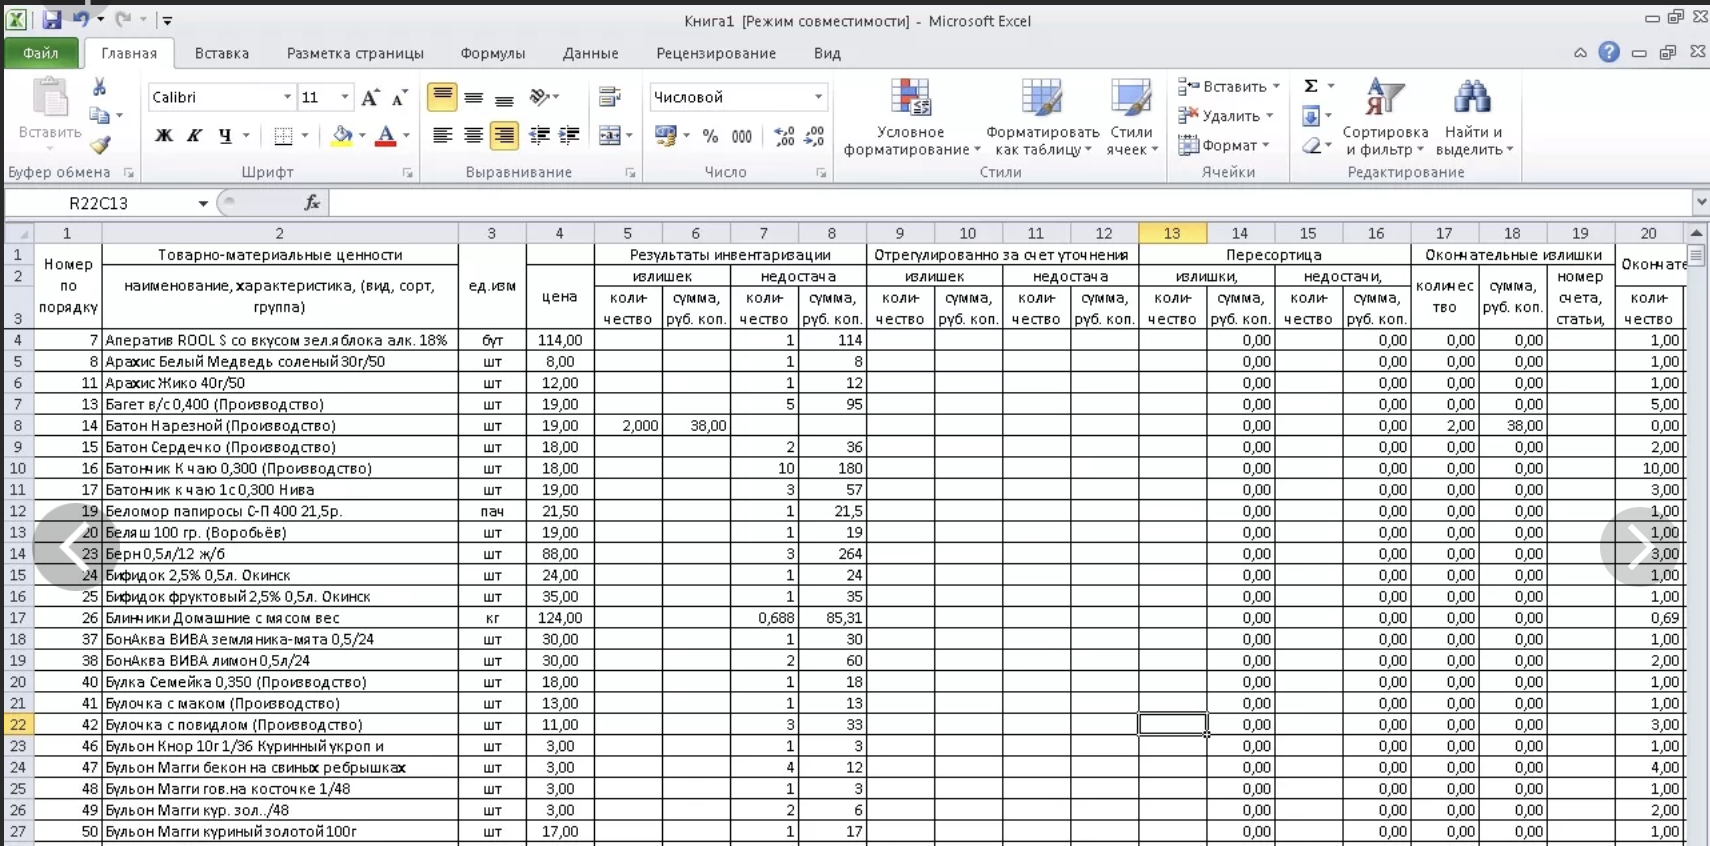The height and width of the screenshot is (846, 1710).
Task: Click the AutoSum sigma icon
Action: [1311, 87]
